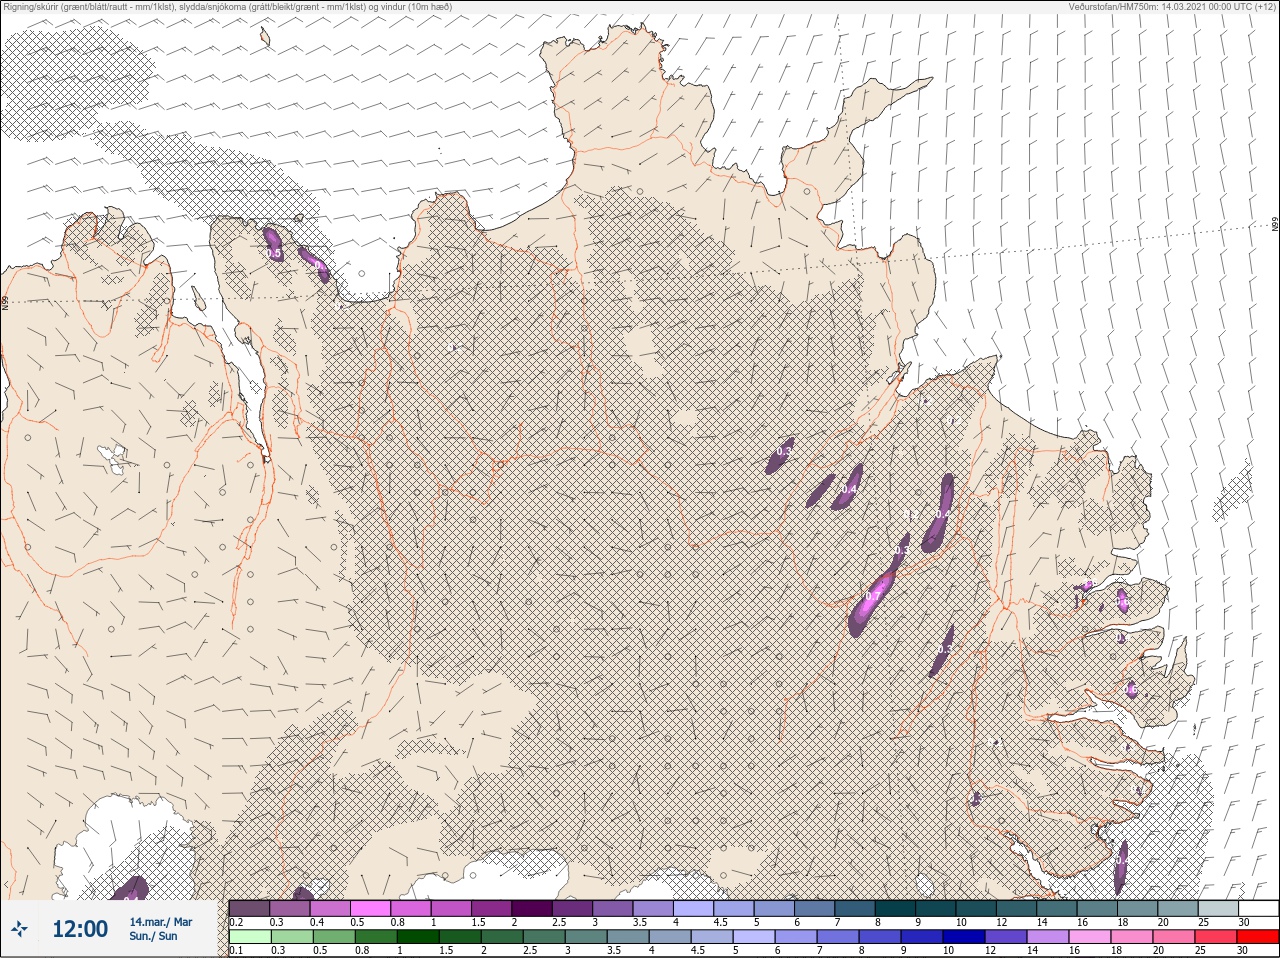Select upper legend swatch between 0.5 and 0.8

point(370,909)
